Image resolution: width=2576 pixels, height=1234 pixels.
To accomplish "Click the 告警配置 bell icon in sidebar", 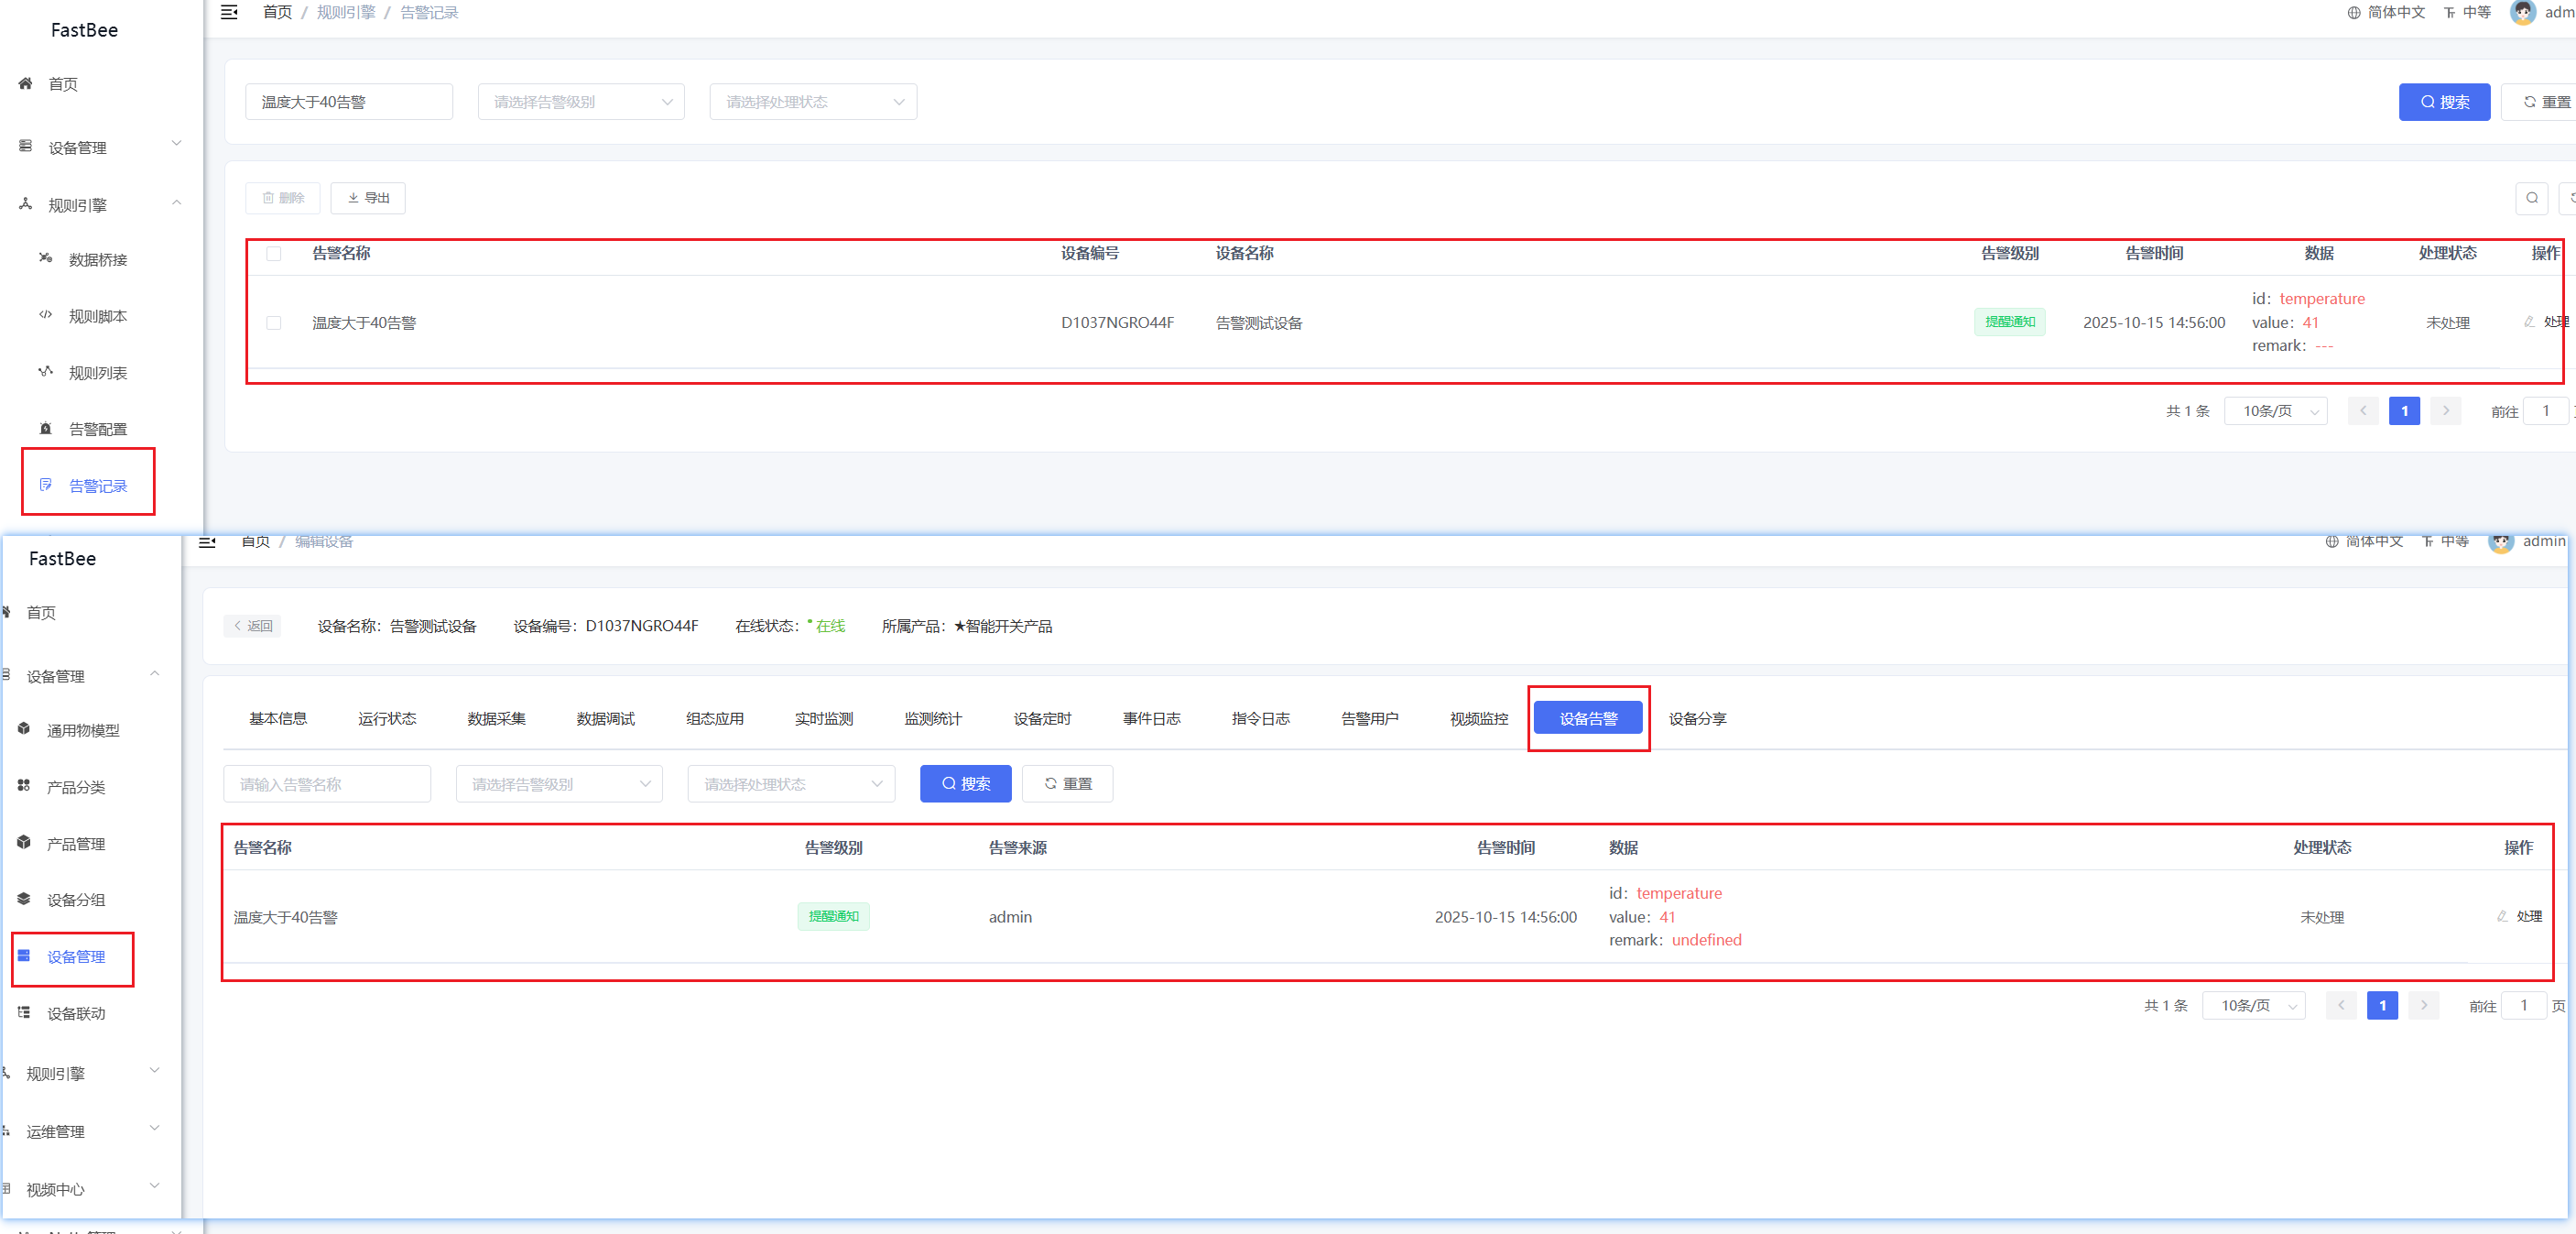I will pos(45,429).
